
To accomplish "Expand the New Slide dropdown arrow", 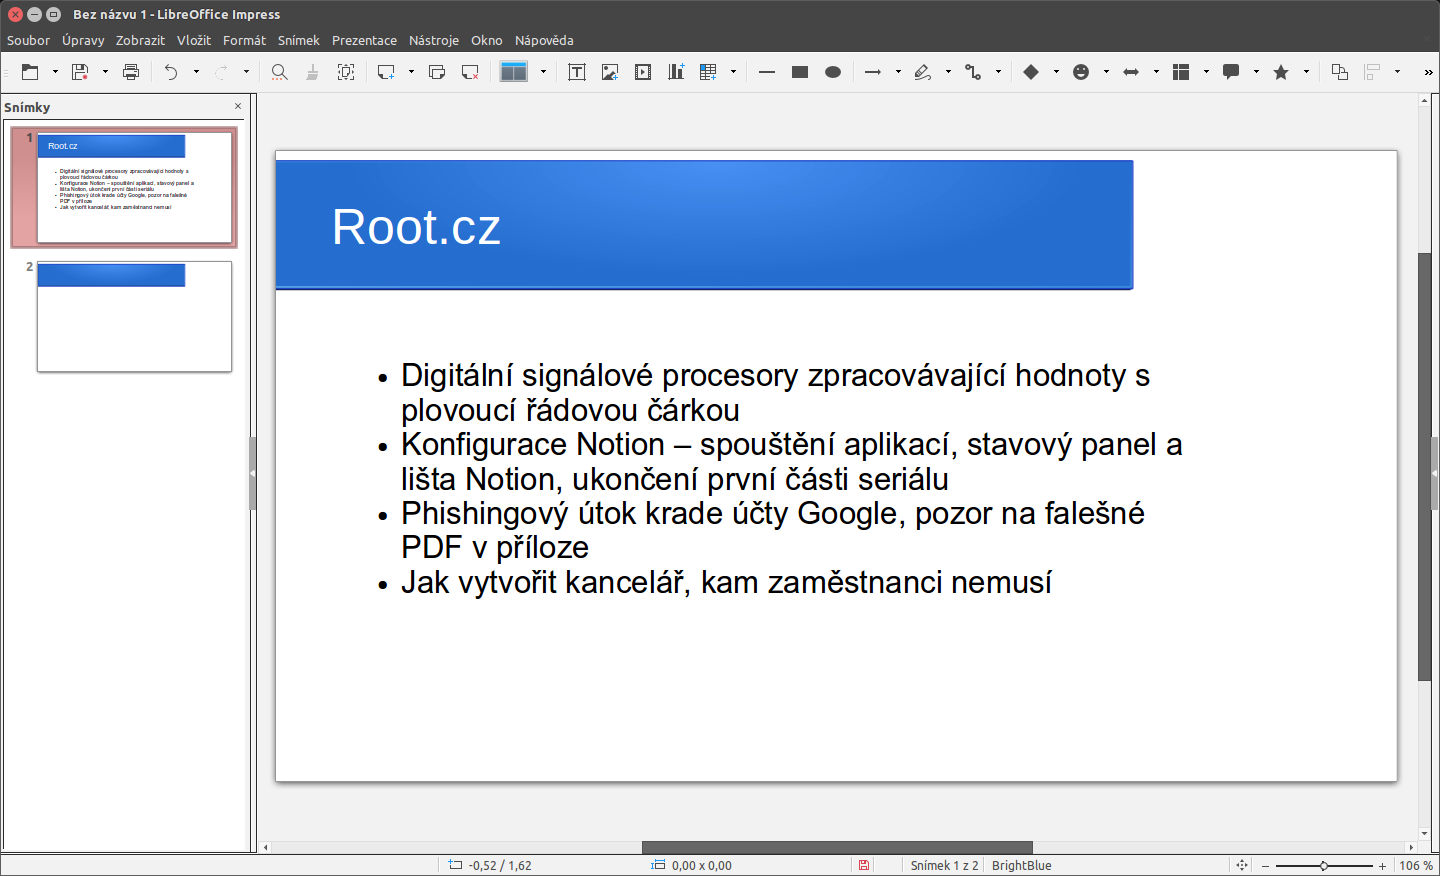I will [x=411, y=72].
